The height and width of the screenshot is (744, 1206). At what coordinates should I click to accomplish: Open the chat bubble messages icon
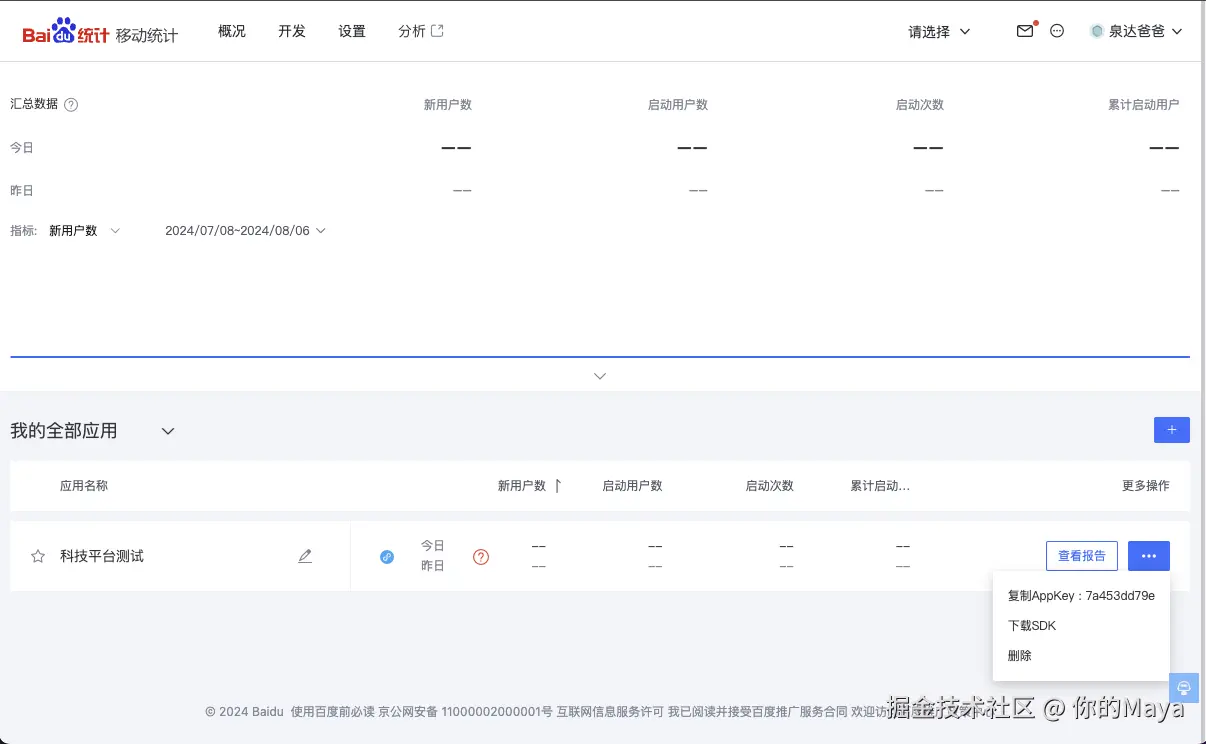1057,31
